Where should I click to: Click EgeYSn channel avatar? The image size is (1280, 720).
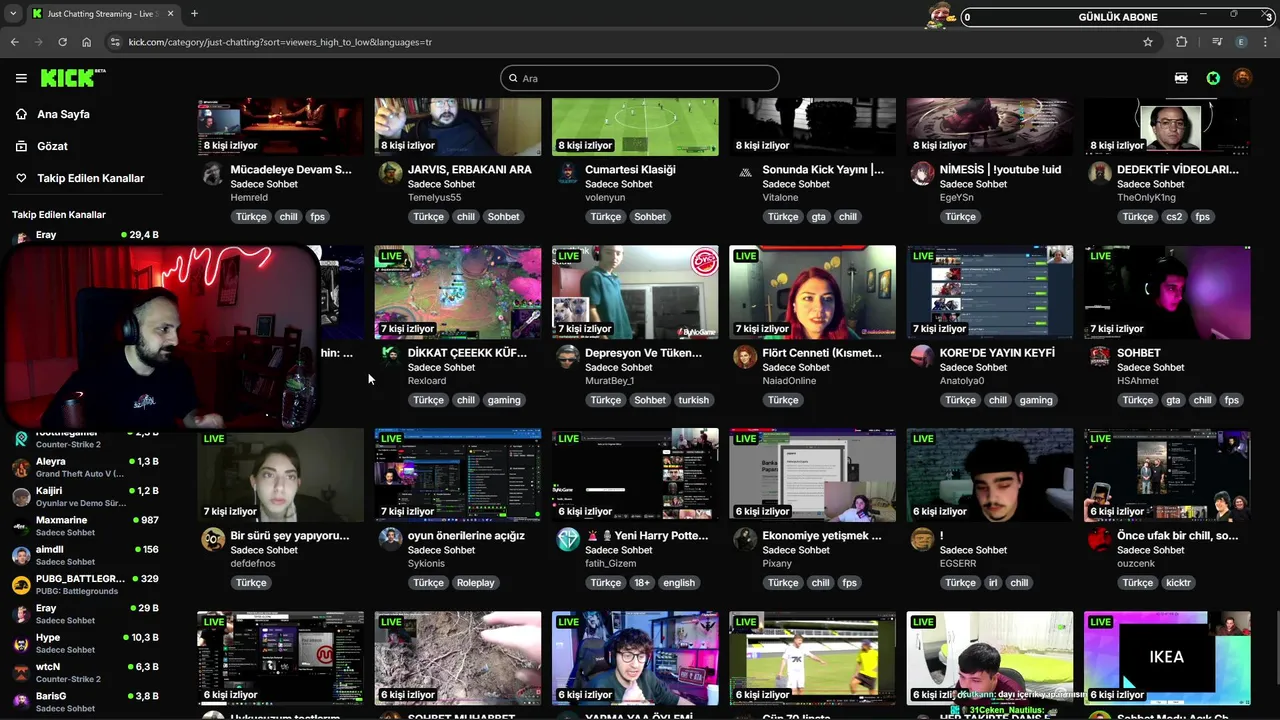(922, 174)
